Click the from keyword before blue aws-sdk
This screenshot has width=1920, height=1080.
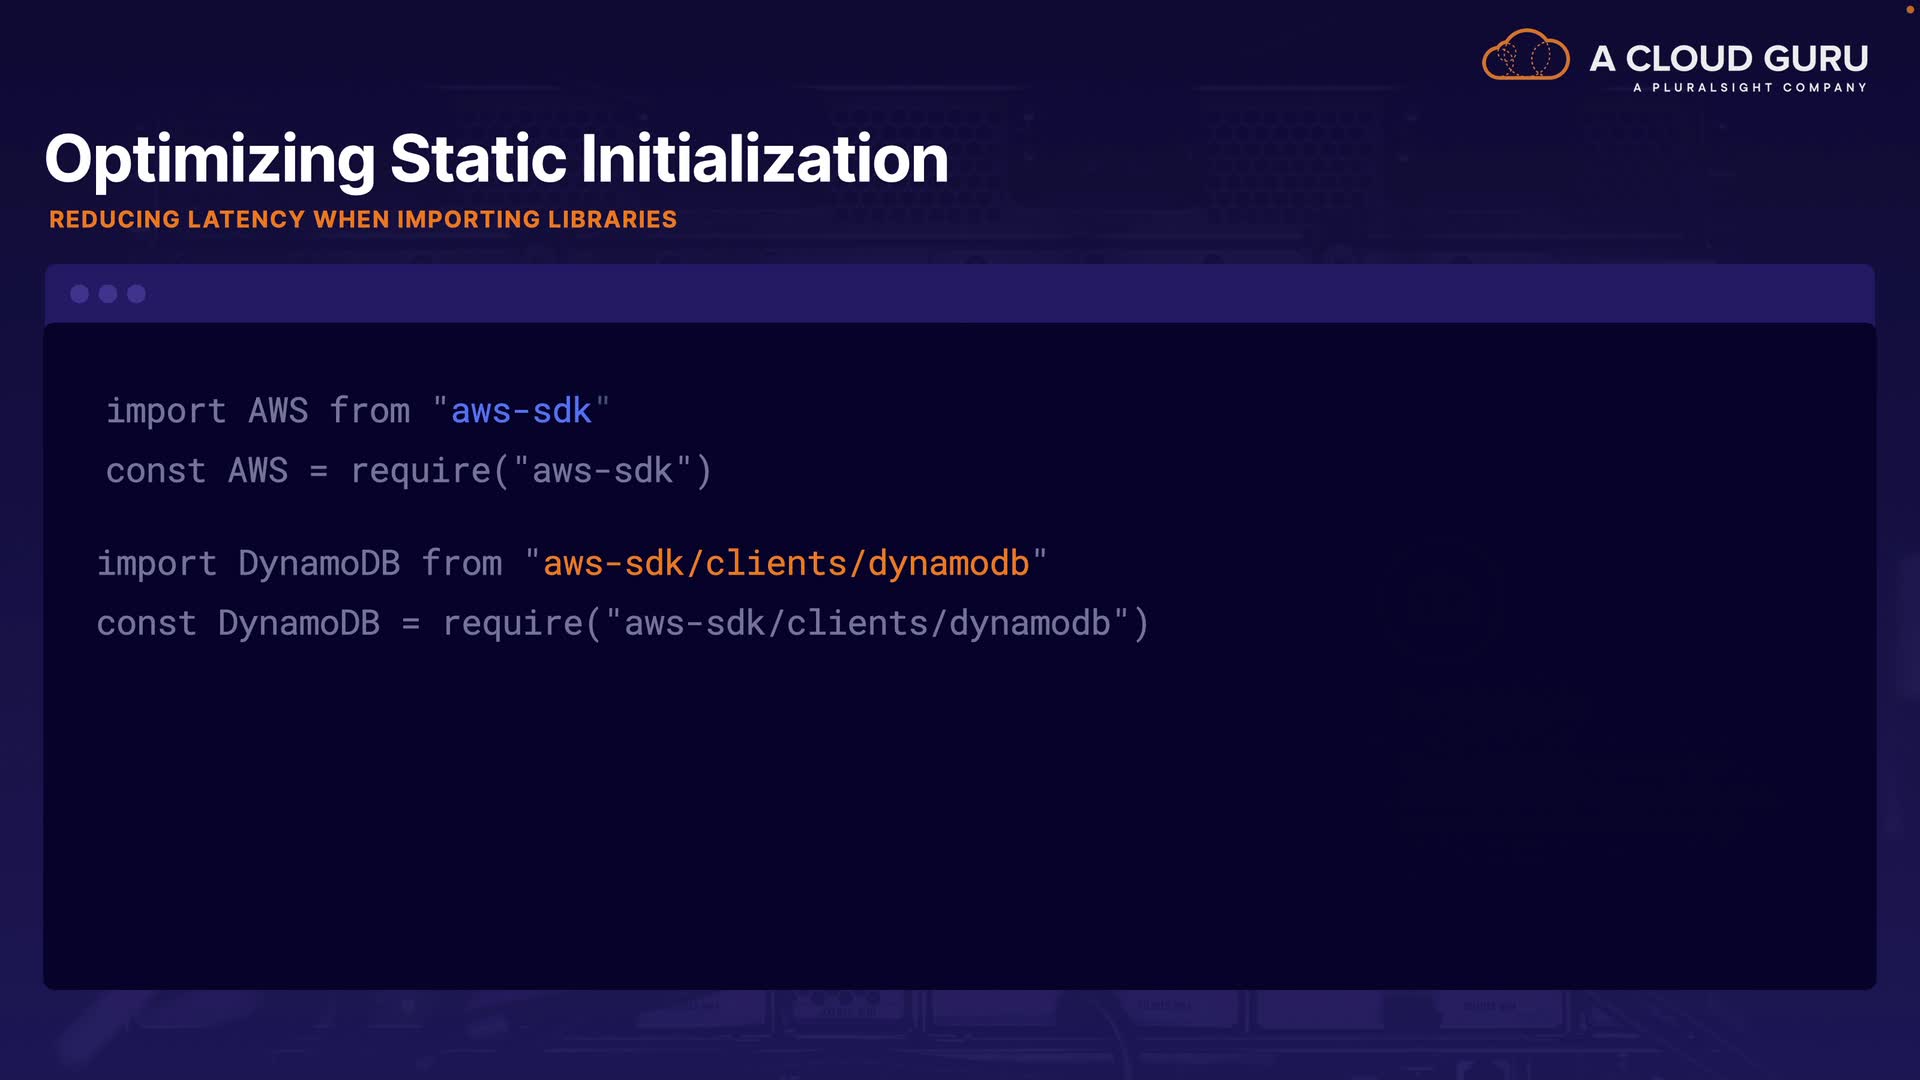(x=370, y=411)
